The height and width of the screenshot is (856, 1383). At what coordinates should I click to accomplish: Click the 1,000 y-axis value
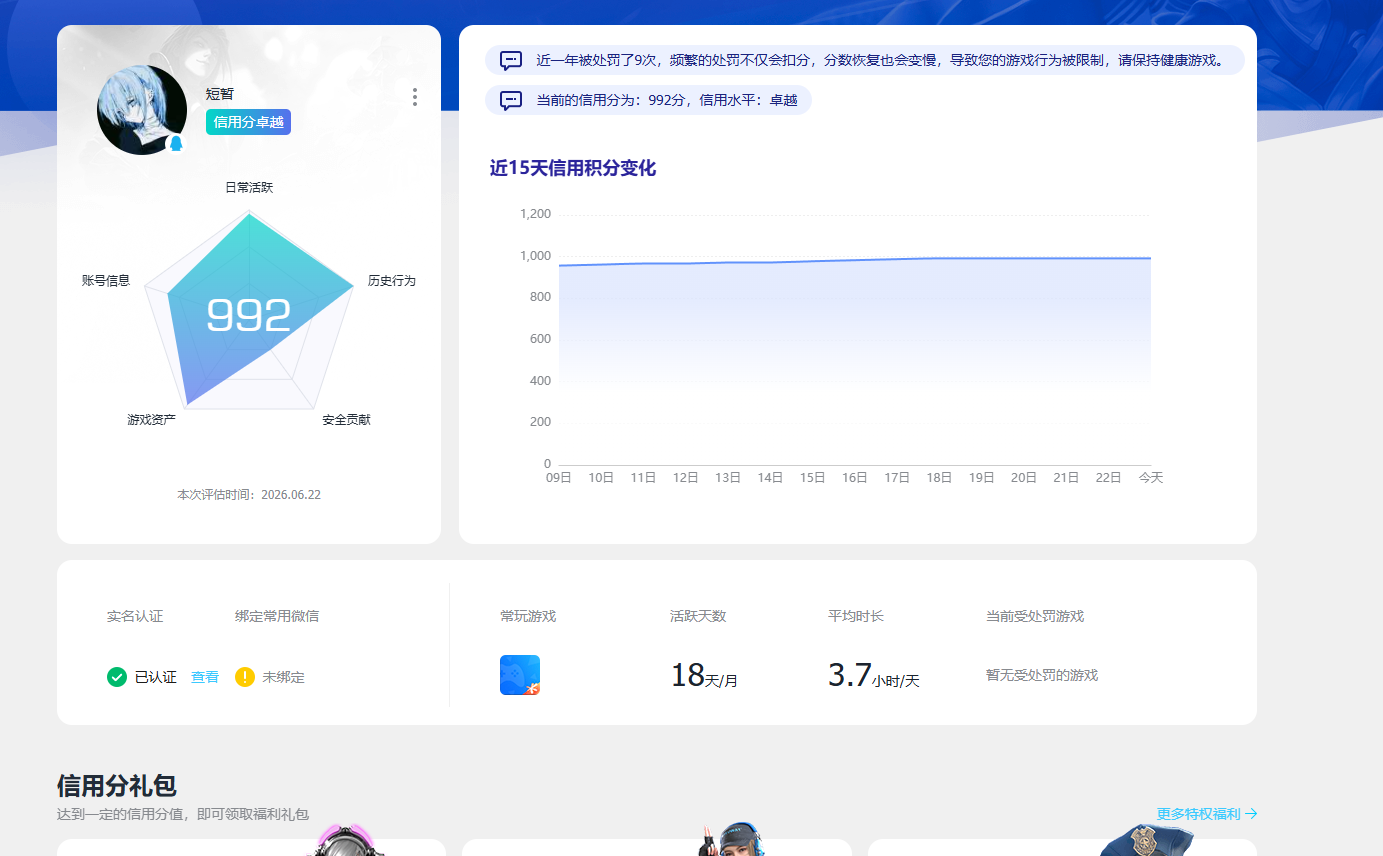[x=535, y=256]
